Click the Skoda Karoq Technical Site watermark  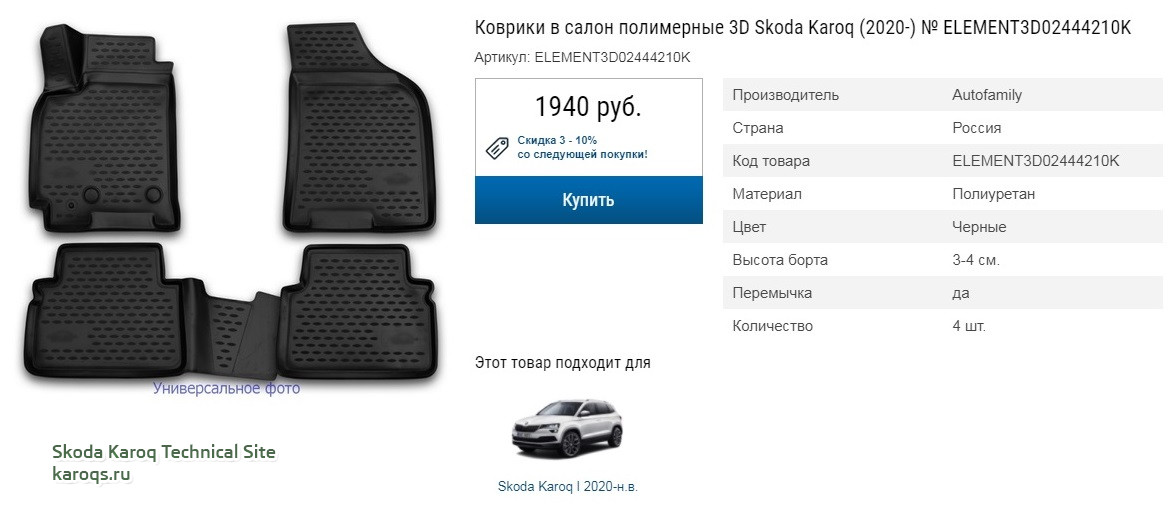(x=164, y=452)
